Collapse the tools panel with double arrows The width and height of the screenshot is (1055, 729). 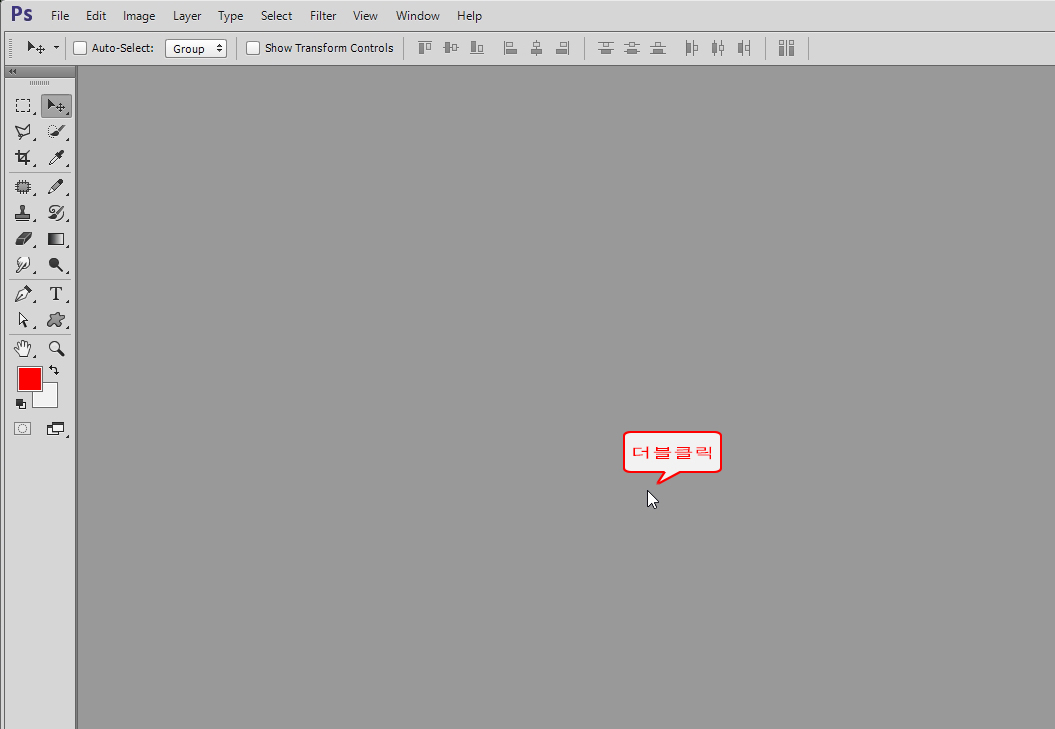point(12,71)
